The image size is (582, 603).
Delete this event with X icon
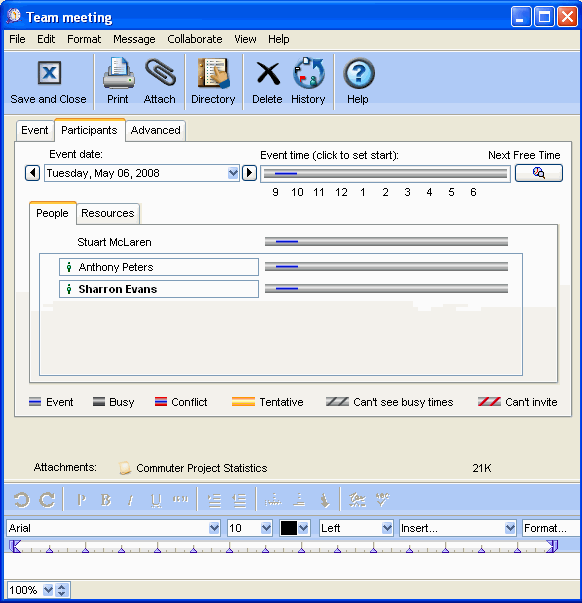tap(267, 82)
